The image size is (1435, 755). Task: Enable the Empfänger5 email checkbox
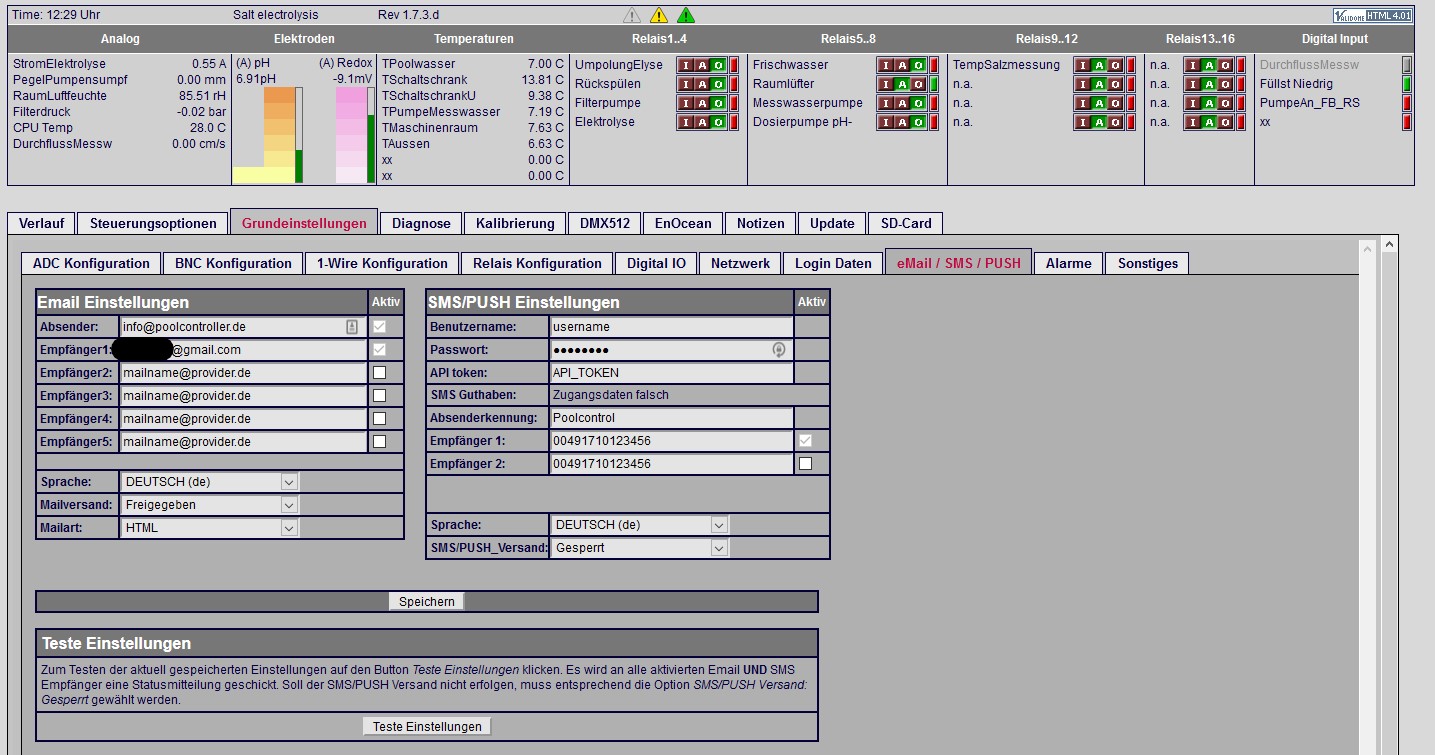(379, 441)
